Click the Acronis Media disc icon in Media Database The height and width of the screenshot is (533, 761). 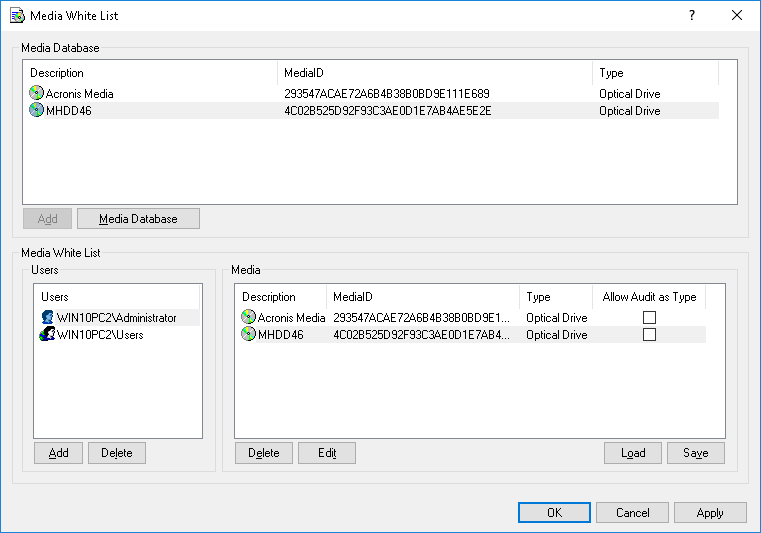point(37,93)
